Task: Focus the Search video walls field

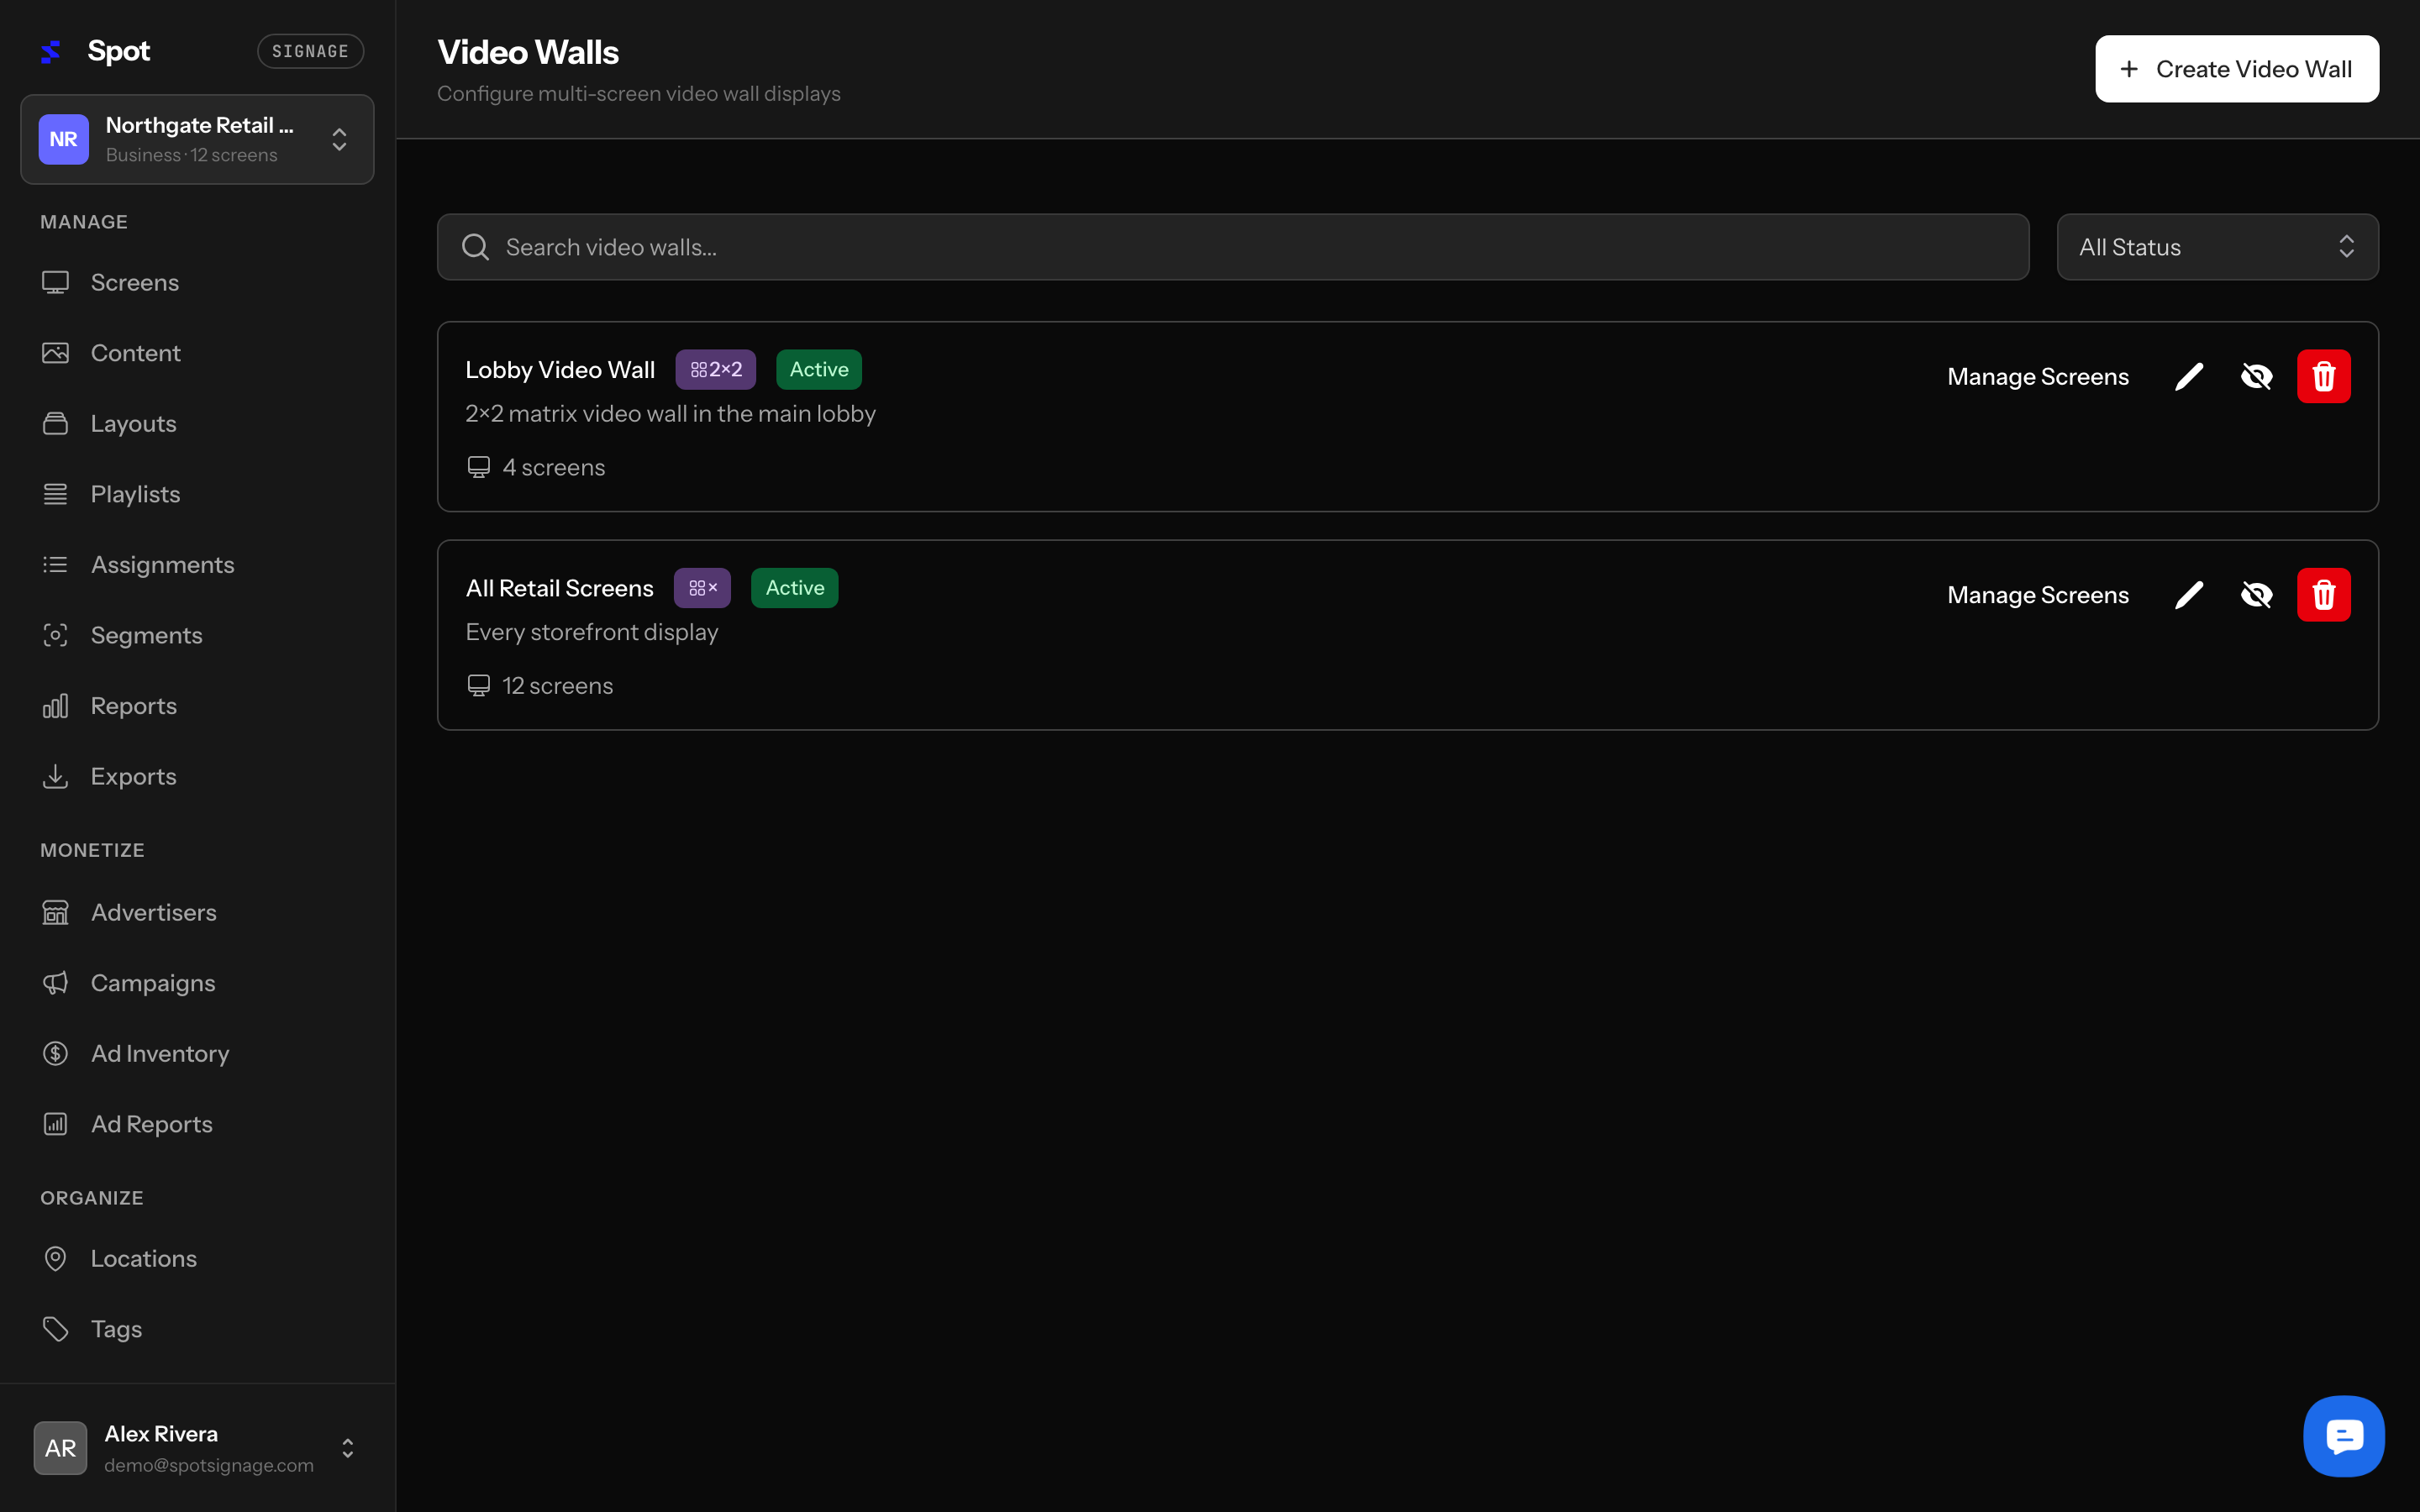Action: pyautogui.click(x=1233, y=247)
